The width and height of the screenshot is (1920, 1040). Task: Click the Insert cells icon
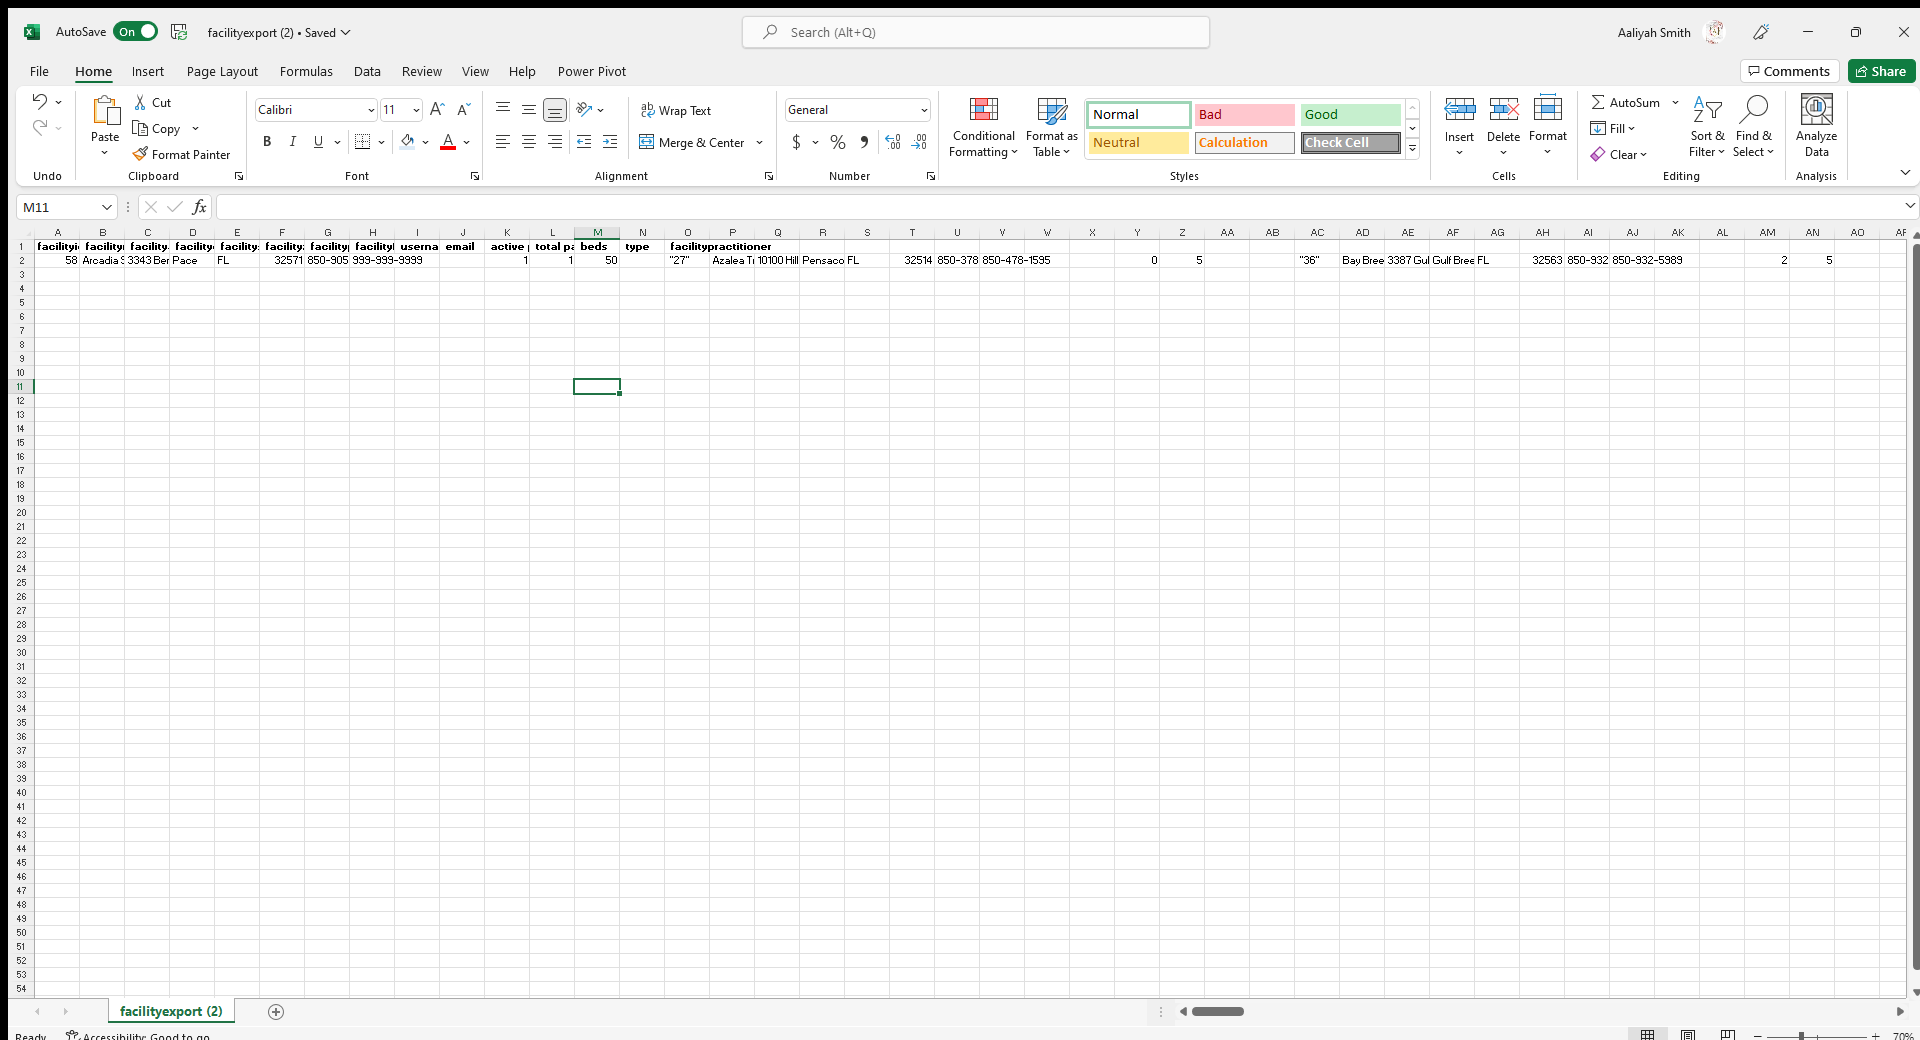1459,109
